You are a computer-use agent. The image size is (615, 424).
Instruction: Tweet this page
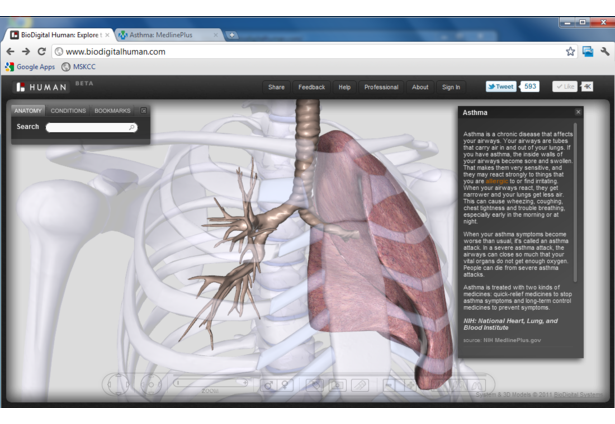(x=501, y=87)
